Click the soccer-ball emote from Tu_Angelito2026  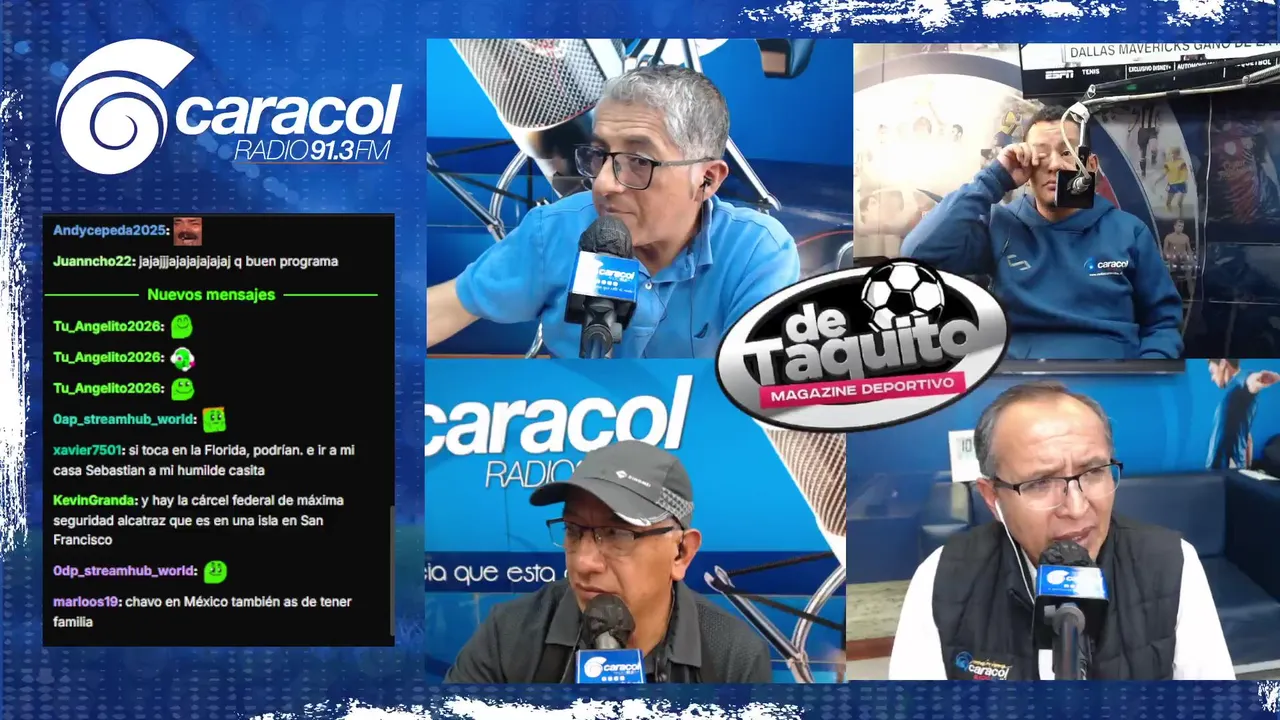click(182, 357)
